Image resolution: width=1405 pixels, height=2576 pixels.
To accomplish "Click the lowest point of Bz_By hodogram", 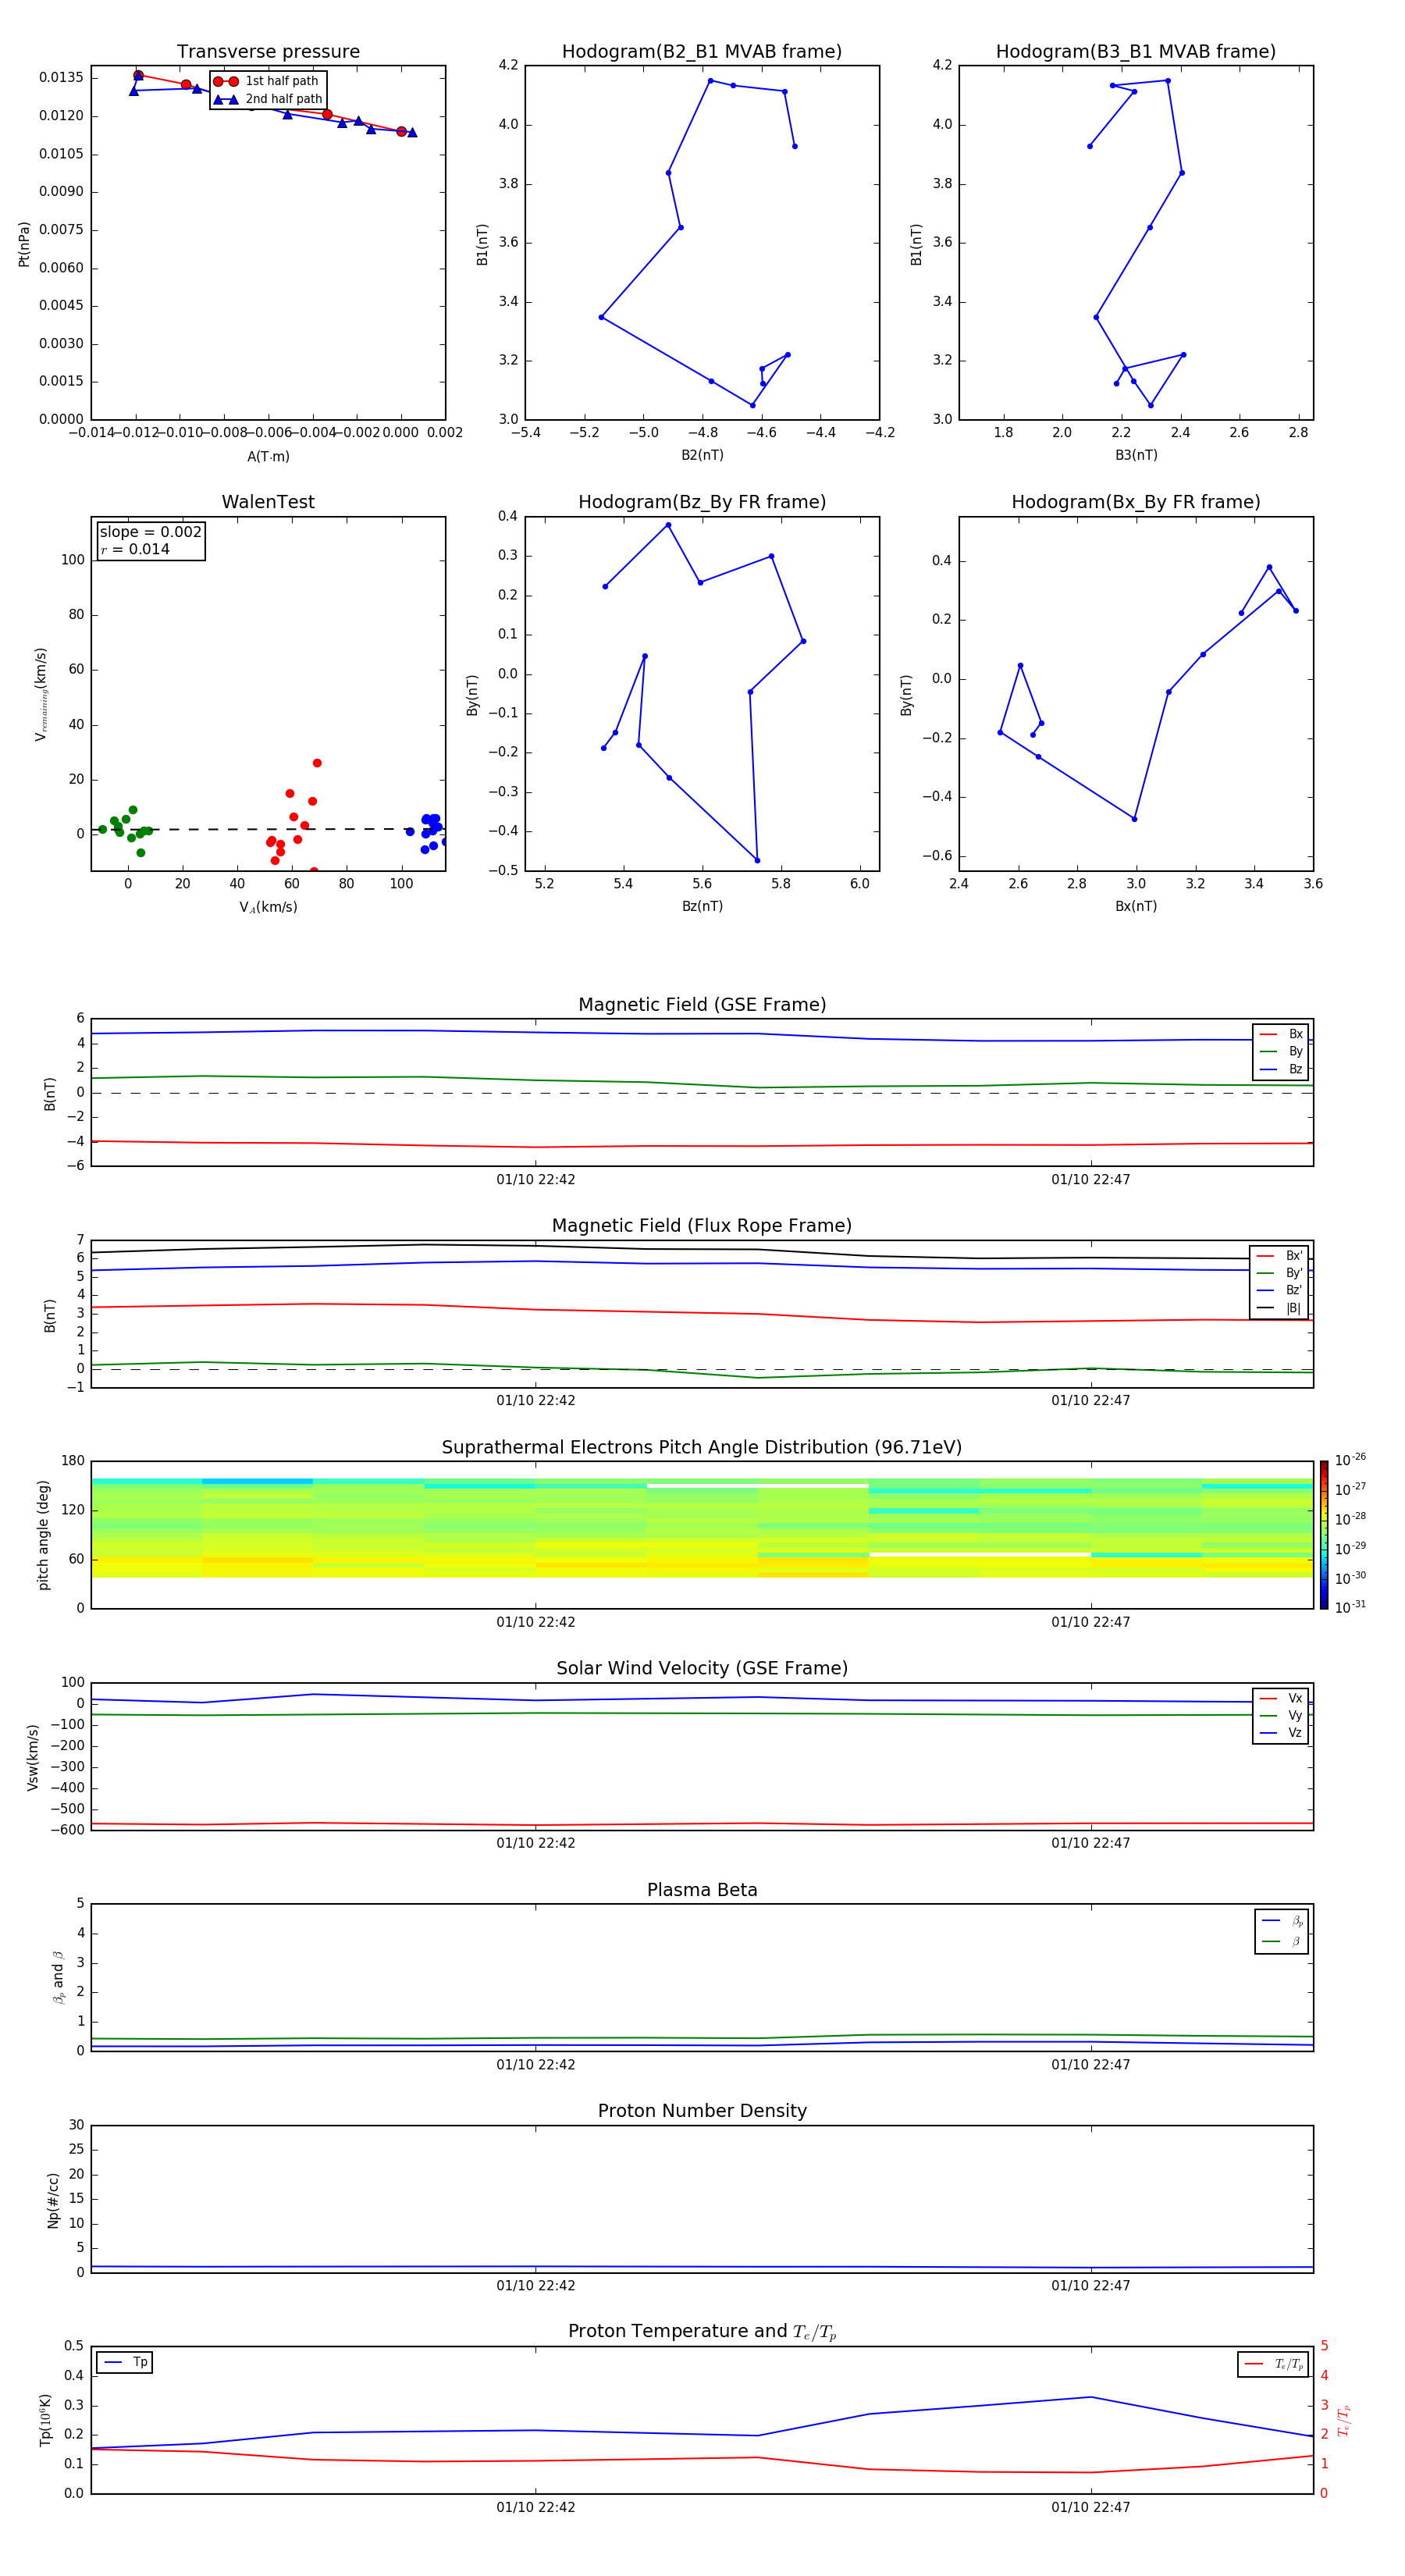I will (757, 860).
